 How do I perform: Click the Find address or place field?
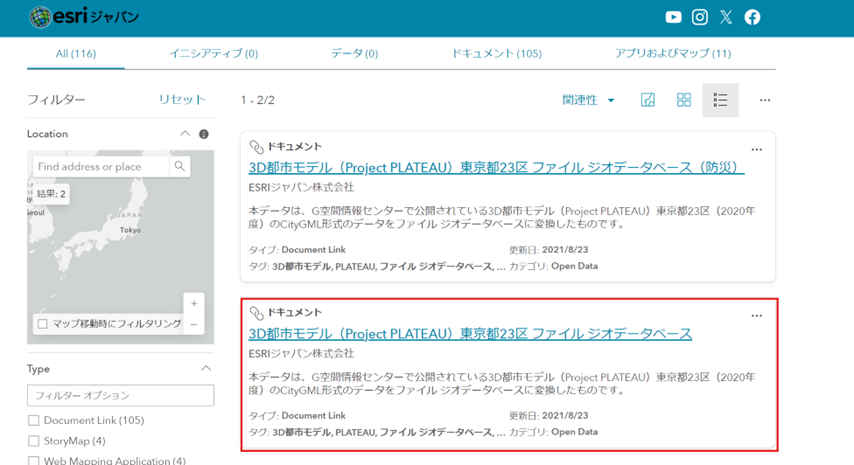coord(101,167)
